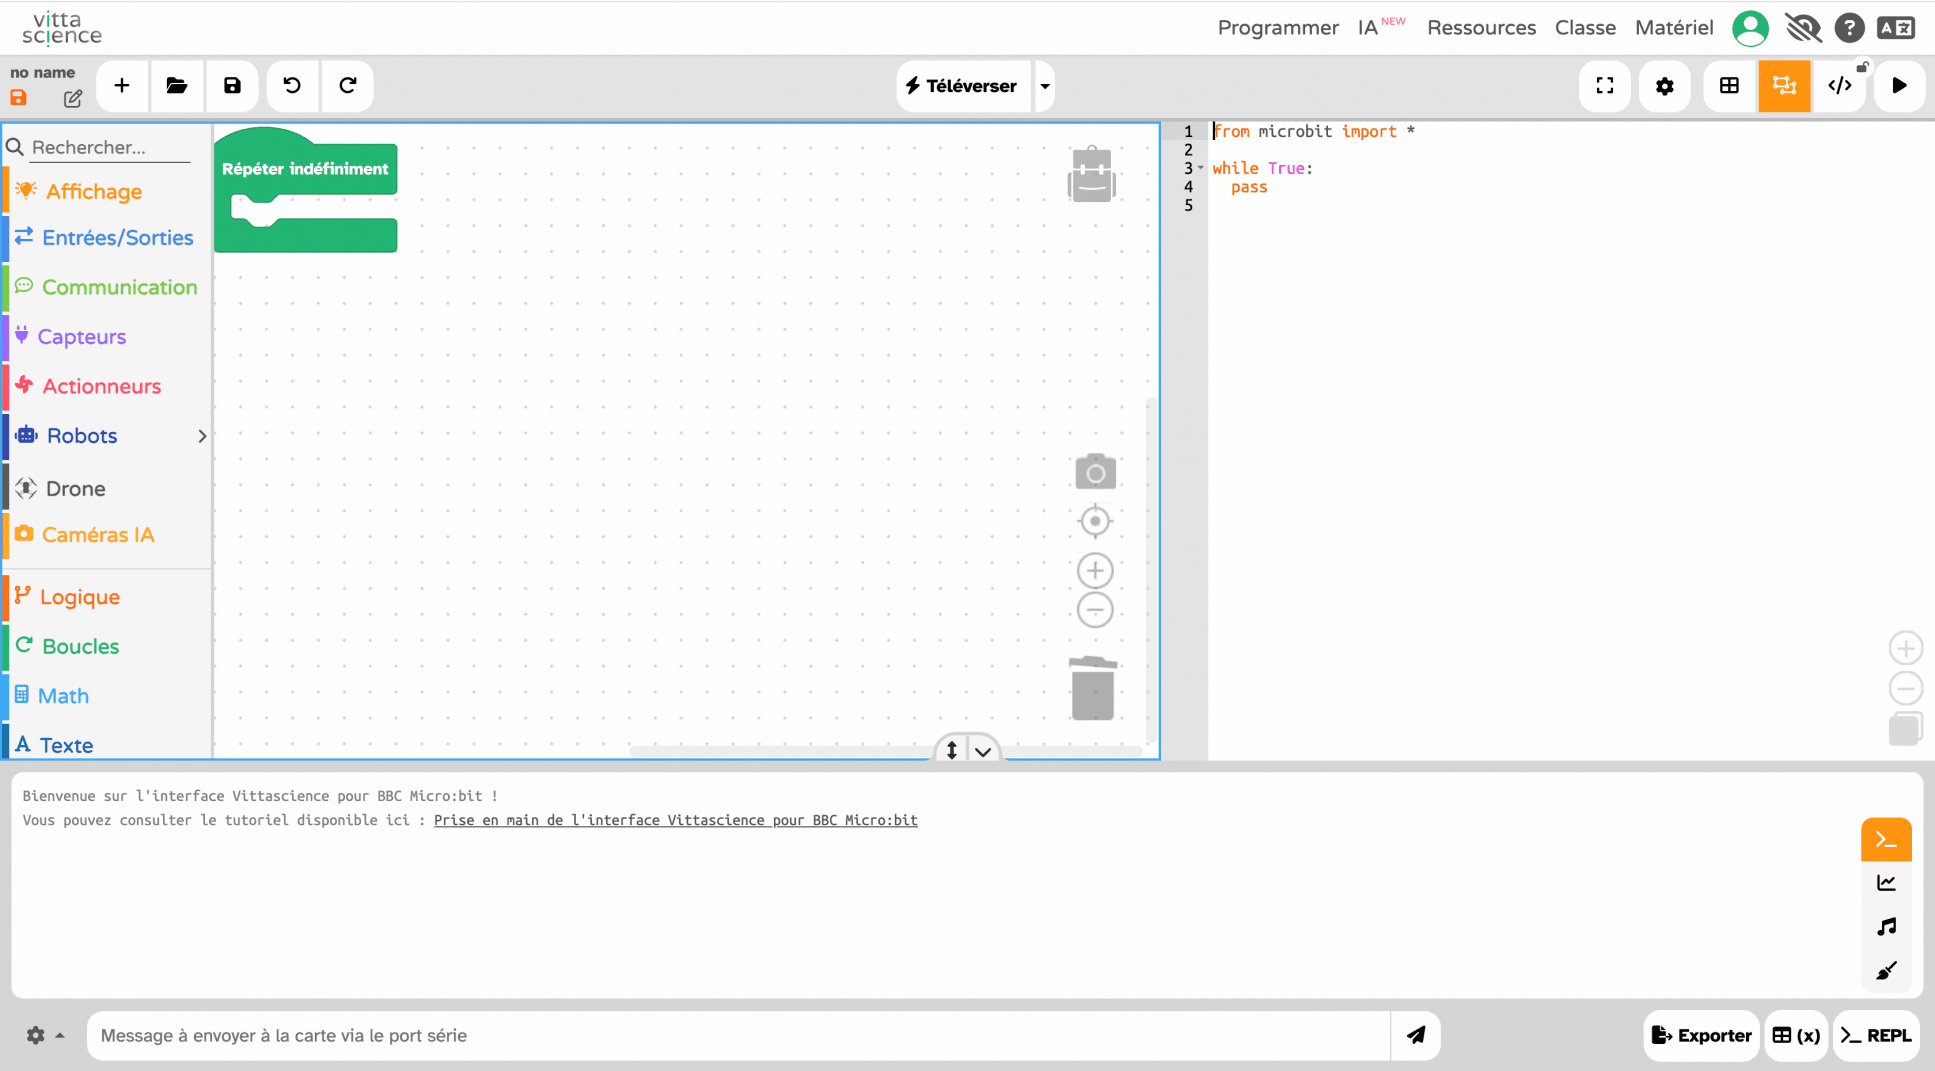Open the Boucles block category
The image size is (1935, 1071).
(107, 646)
